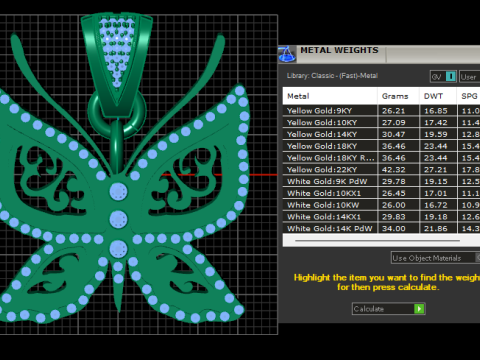
Task: Switch to the User library button
Action: coord(470,77)
